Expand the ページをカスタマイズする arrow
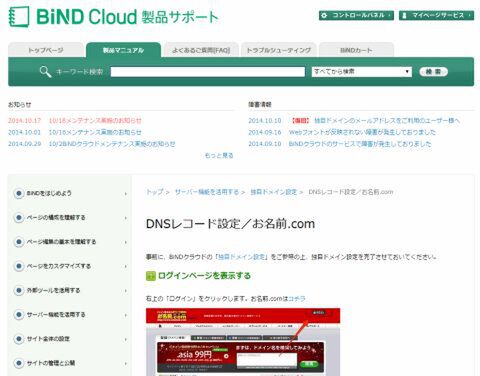The width and height of the screenshot is (480, 376). pos(126,266)
